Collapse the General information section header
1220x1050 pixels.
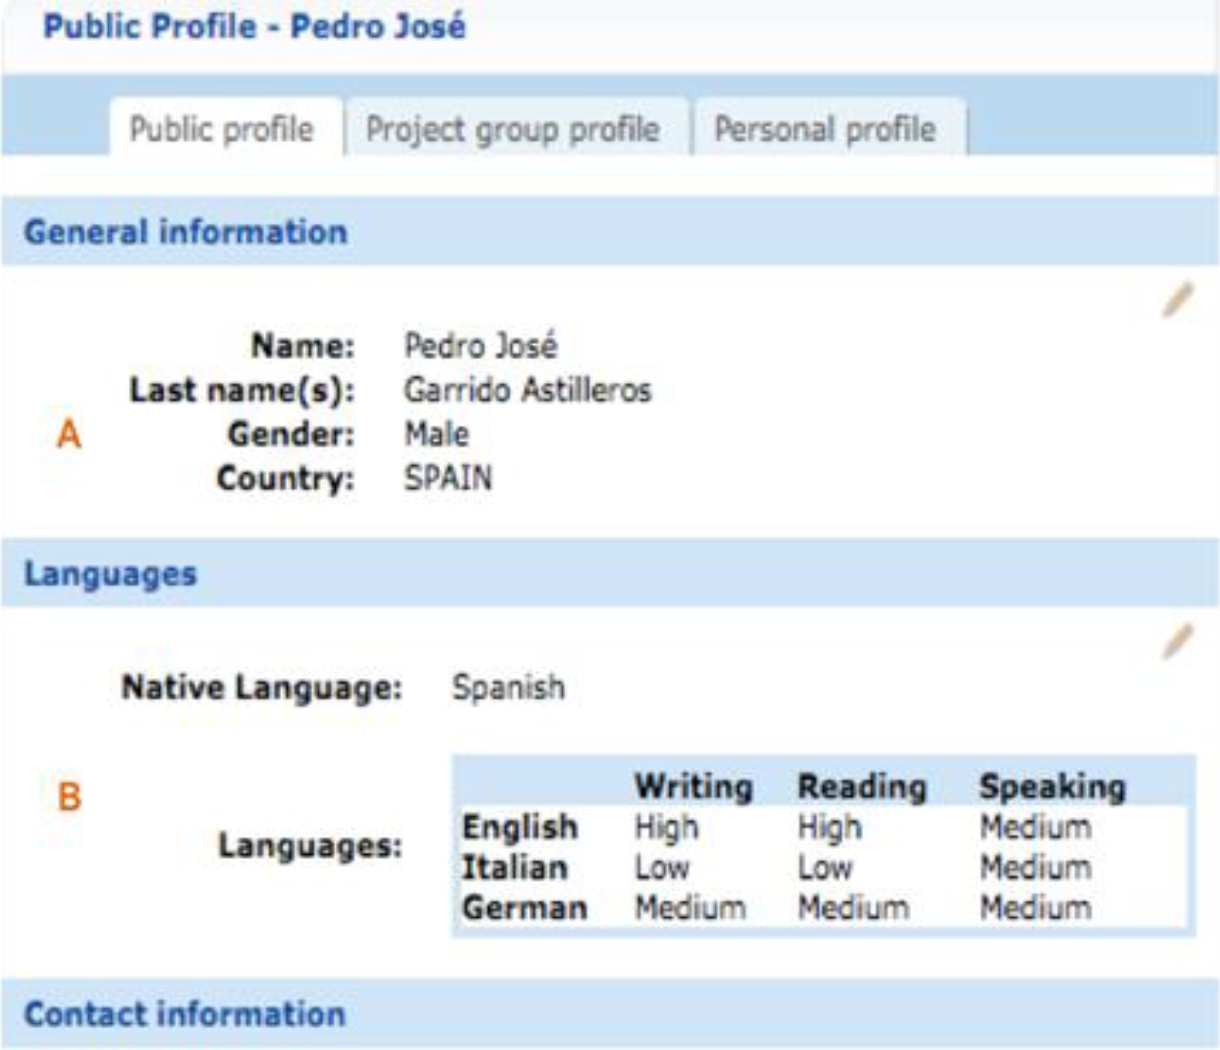[186, 232]
